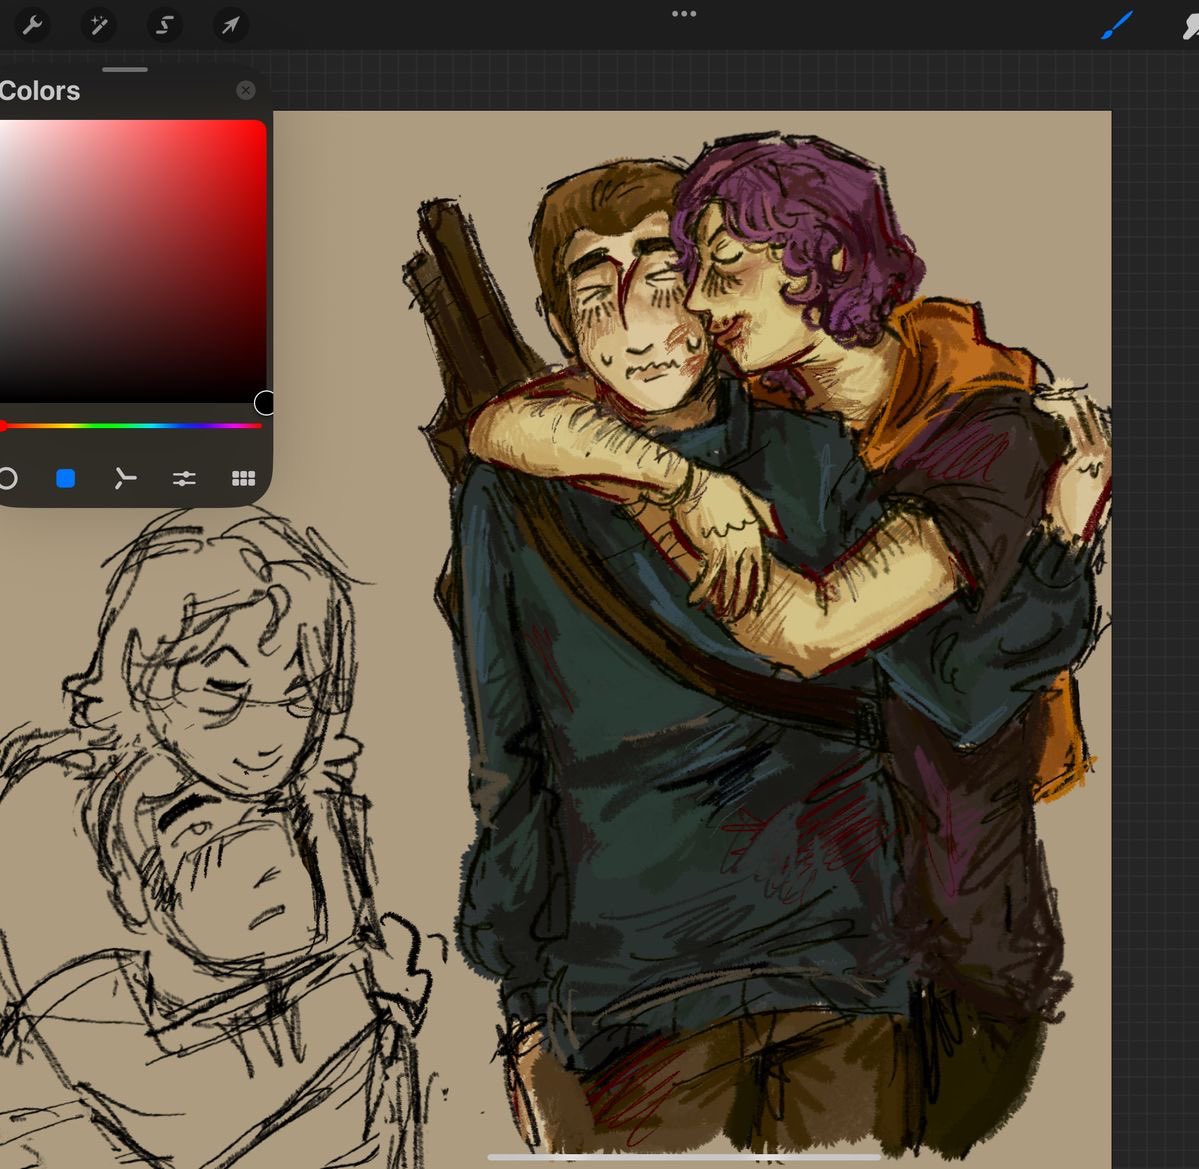Switch to the Disc color tab
Viewport: 1199px width, 1169px height.
click(8, 479)
